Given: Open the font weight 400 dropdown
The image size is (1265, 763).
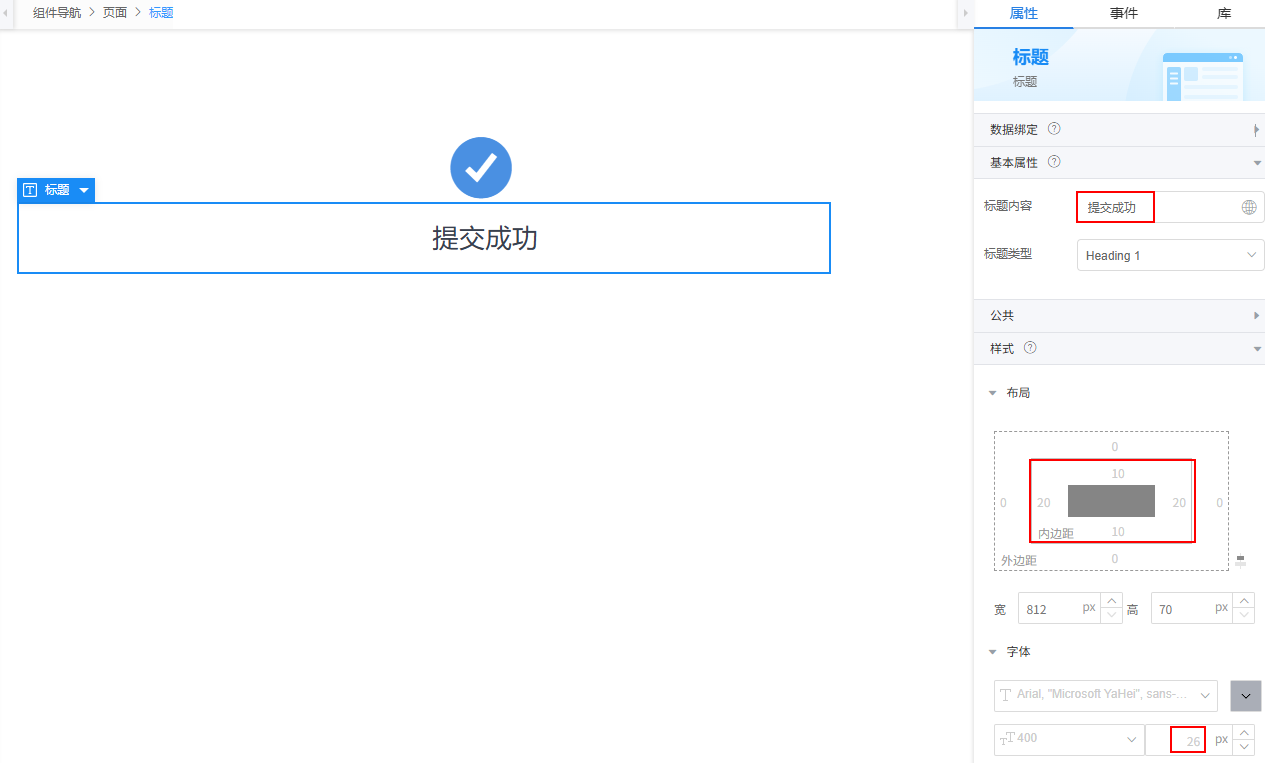Looking at the screenshot, I should coord(1069,739).
